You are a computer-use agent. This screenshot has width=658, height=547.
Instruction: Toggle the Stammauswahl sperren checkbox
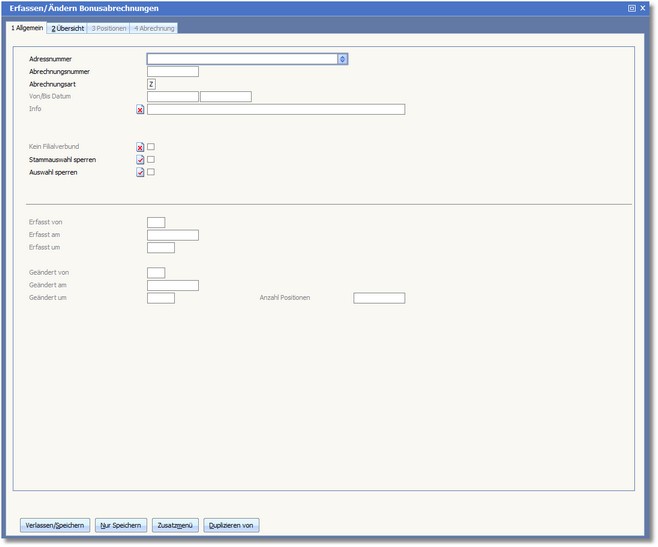coord(151,160)
